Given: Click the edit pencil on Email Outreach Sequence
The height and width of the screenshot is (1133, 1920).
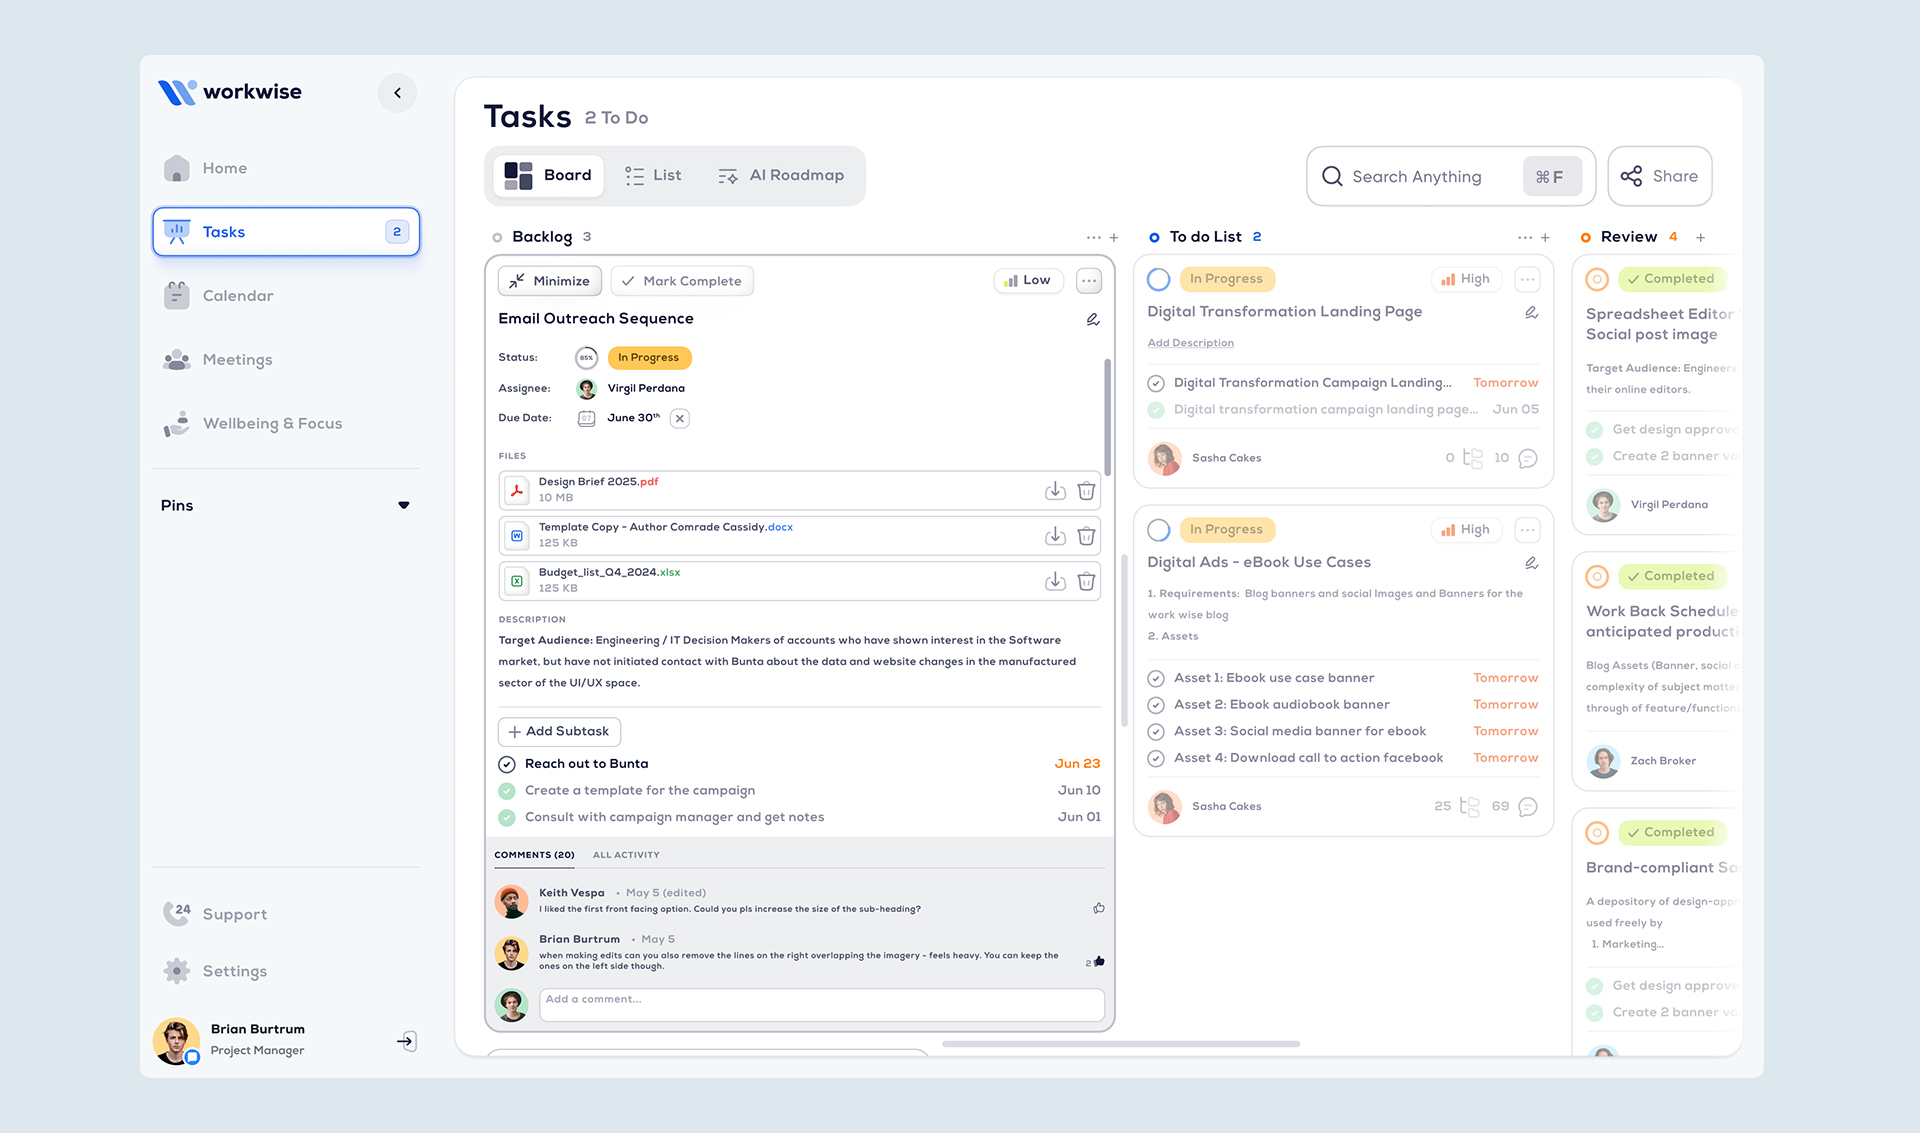Looking at the screenshot, I should point(1093,319).
